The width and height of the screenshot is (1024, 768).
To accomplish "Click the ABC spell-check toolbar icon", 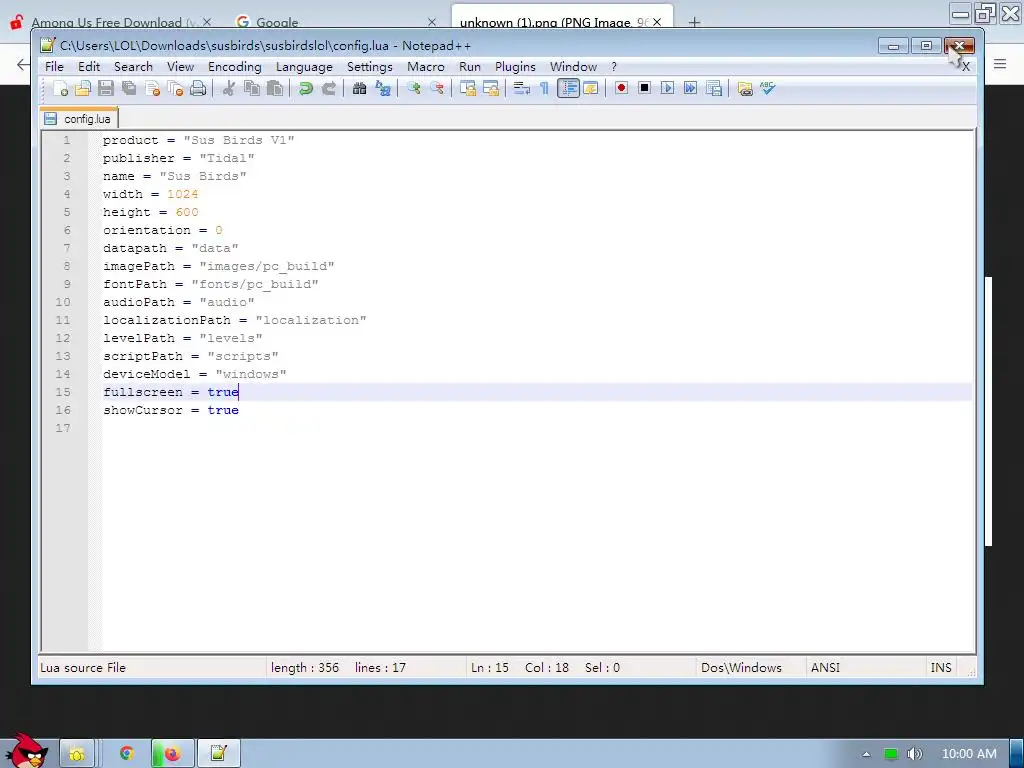I will tap(767, 88).
